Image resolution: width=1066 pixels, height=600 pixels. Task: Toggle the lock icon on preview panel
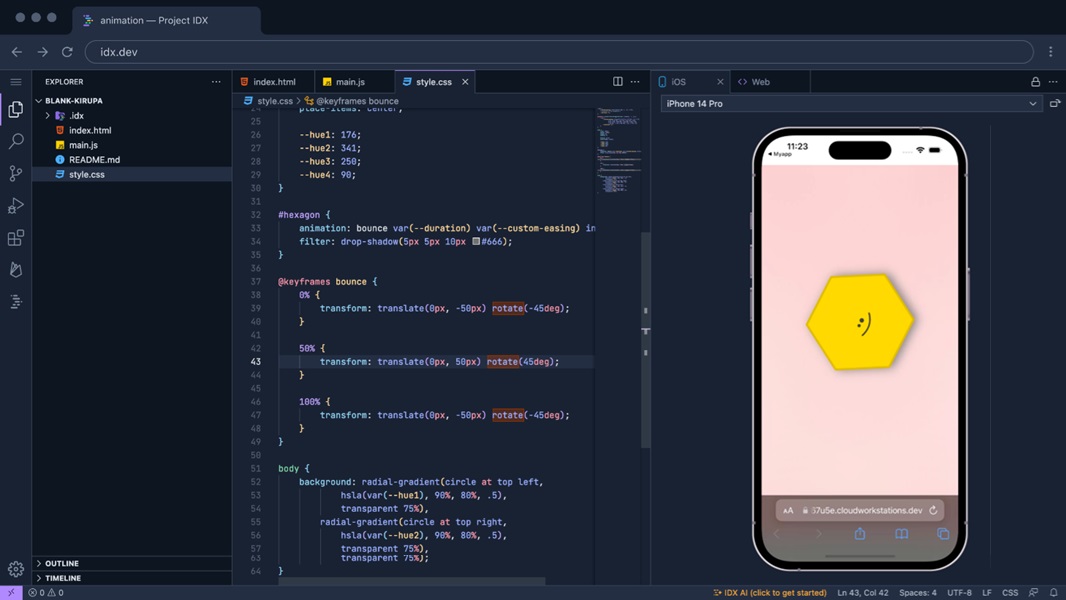[x=1035, y=82]
